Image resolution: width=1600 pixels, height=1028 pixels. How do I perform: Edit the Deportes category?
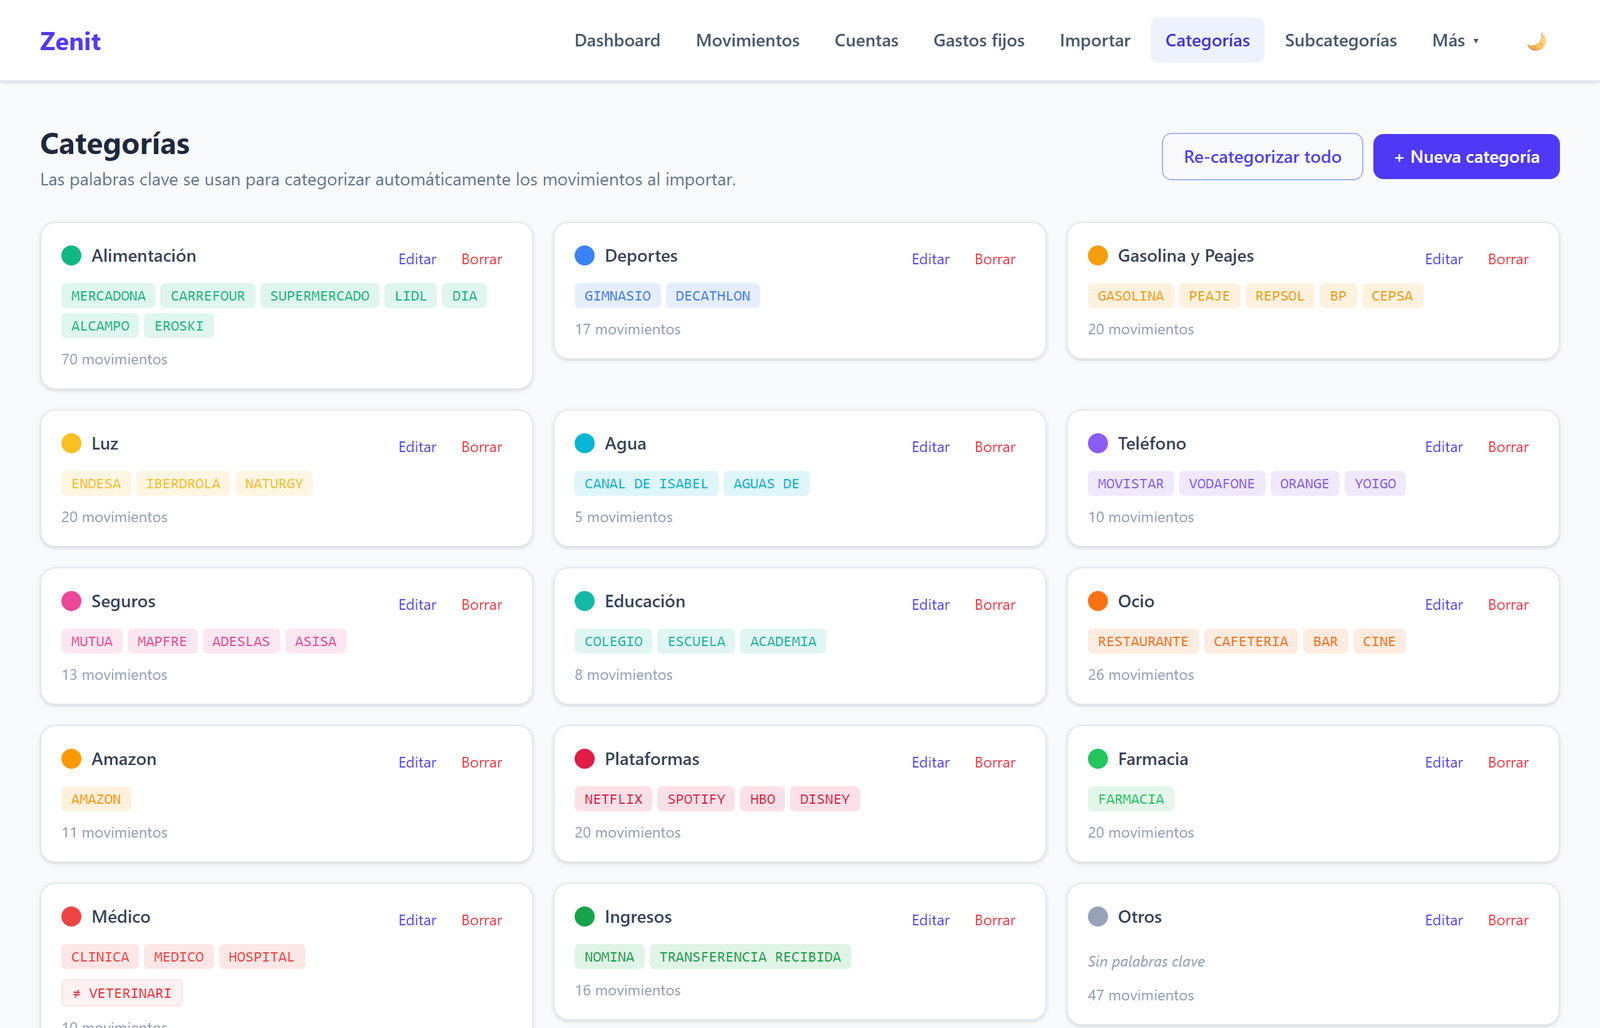click(930, 259)
